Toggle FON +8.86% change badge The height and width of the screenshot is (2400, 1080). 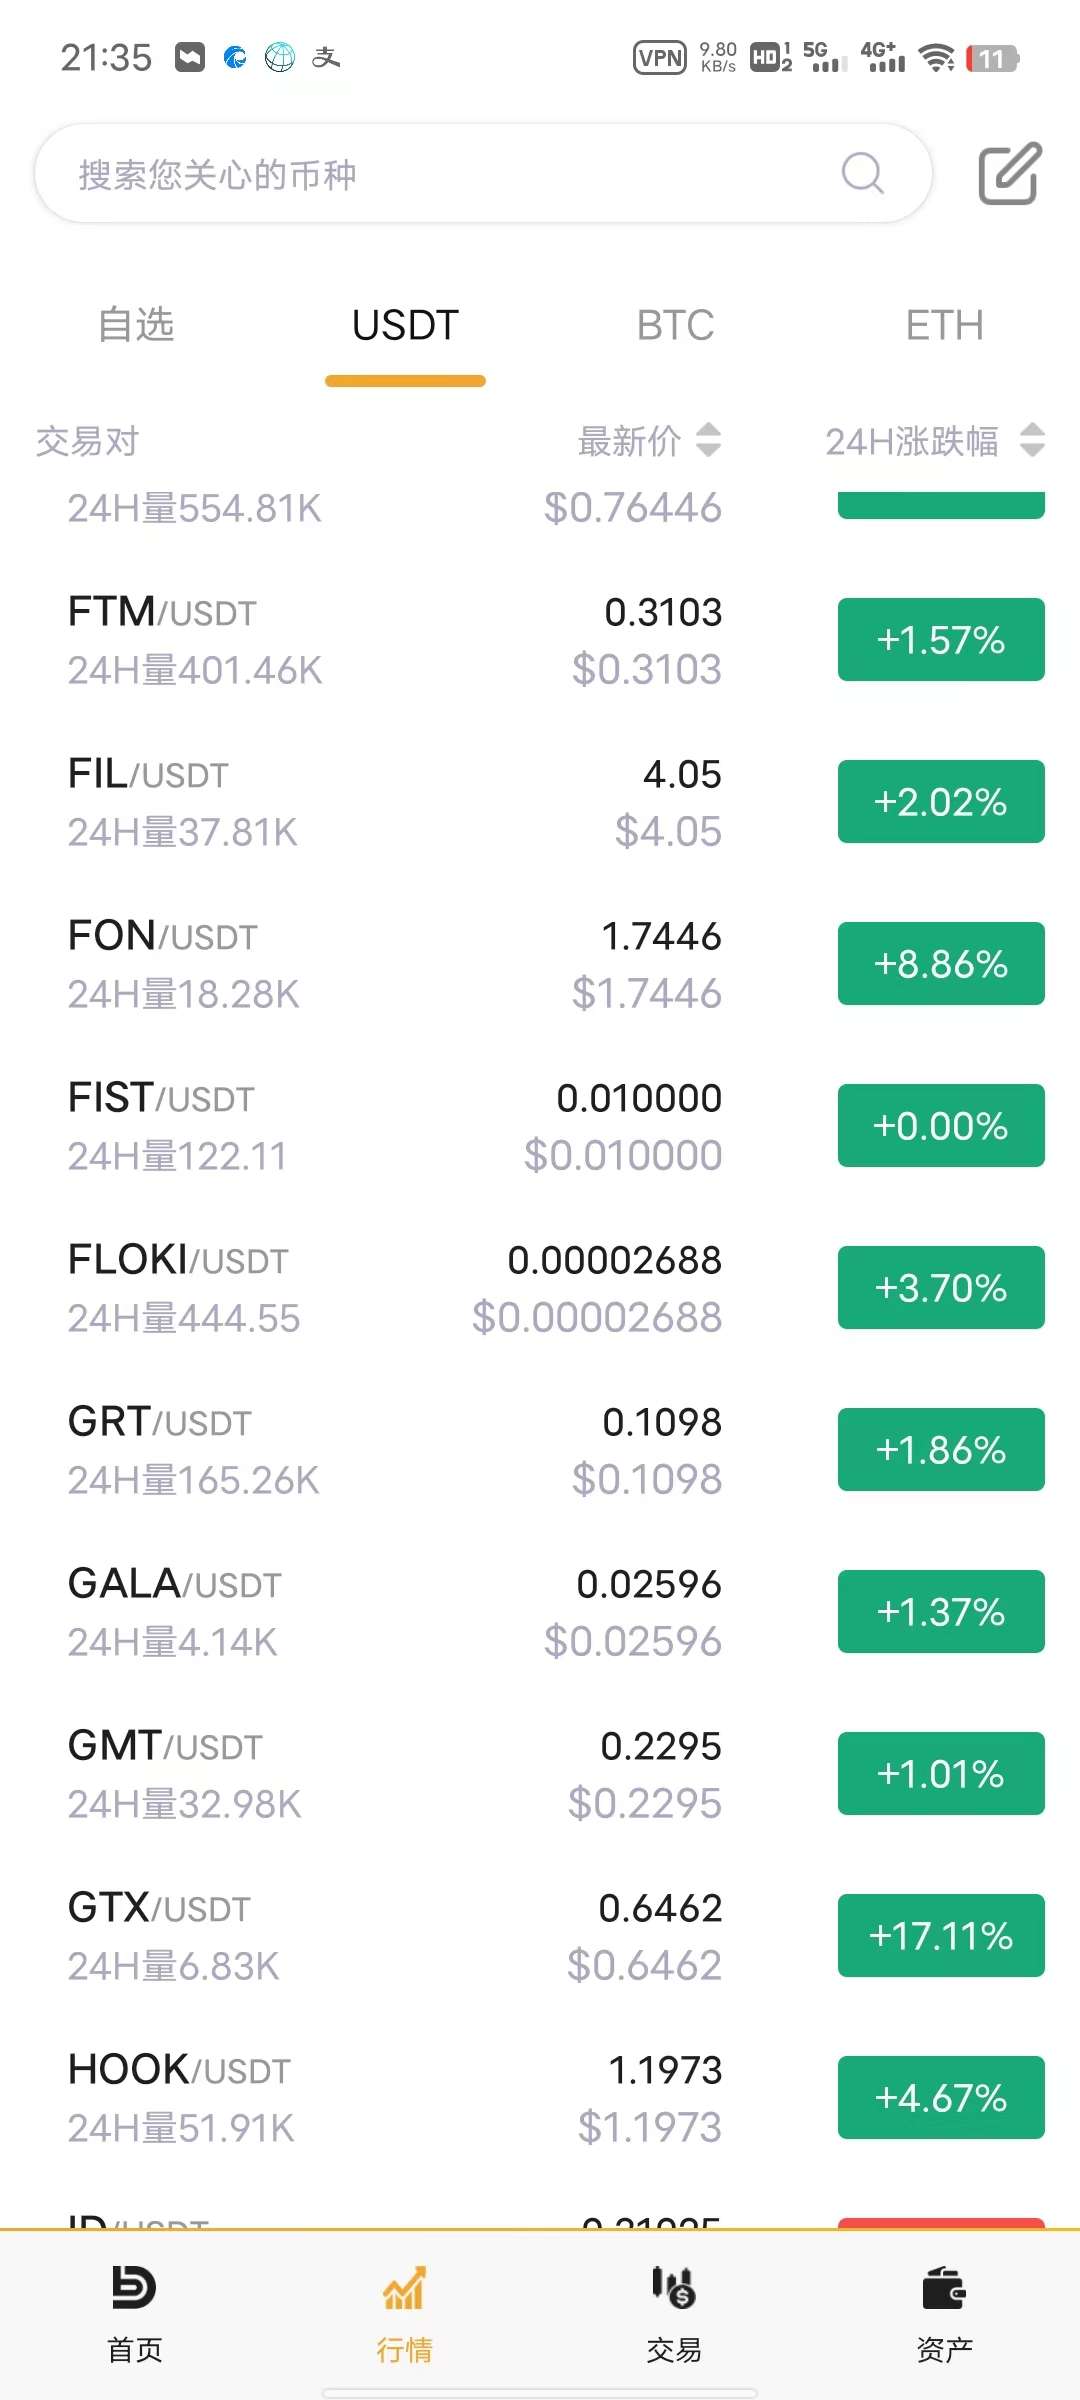point(941,964)
